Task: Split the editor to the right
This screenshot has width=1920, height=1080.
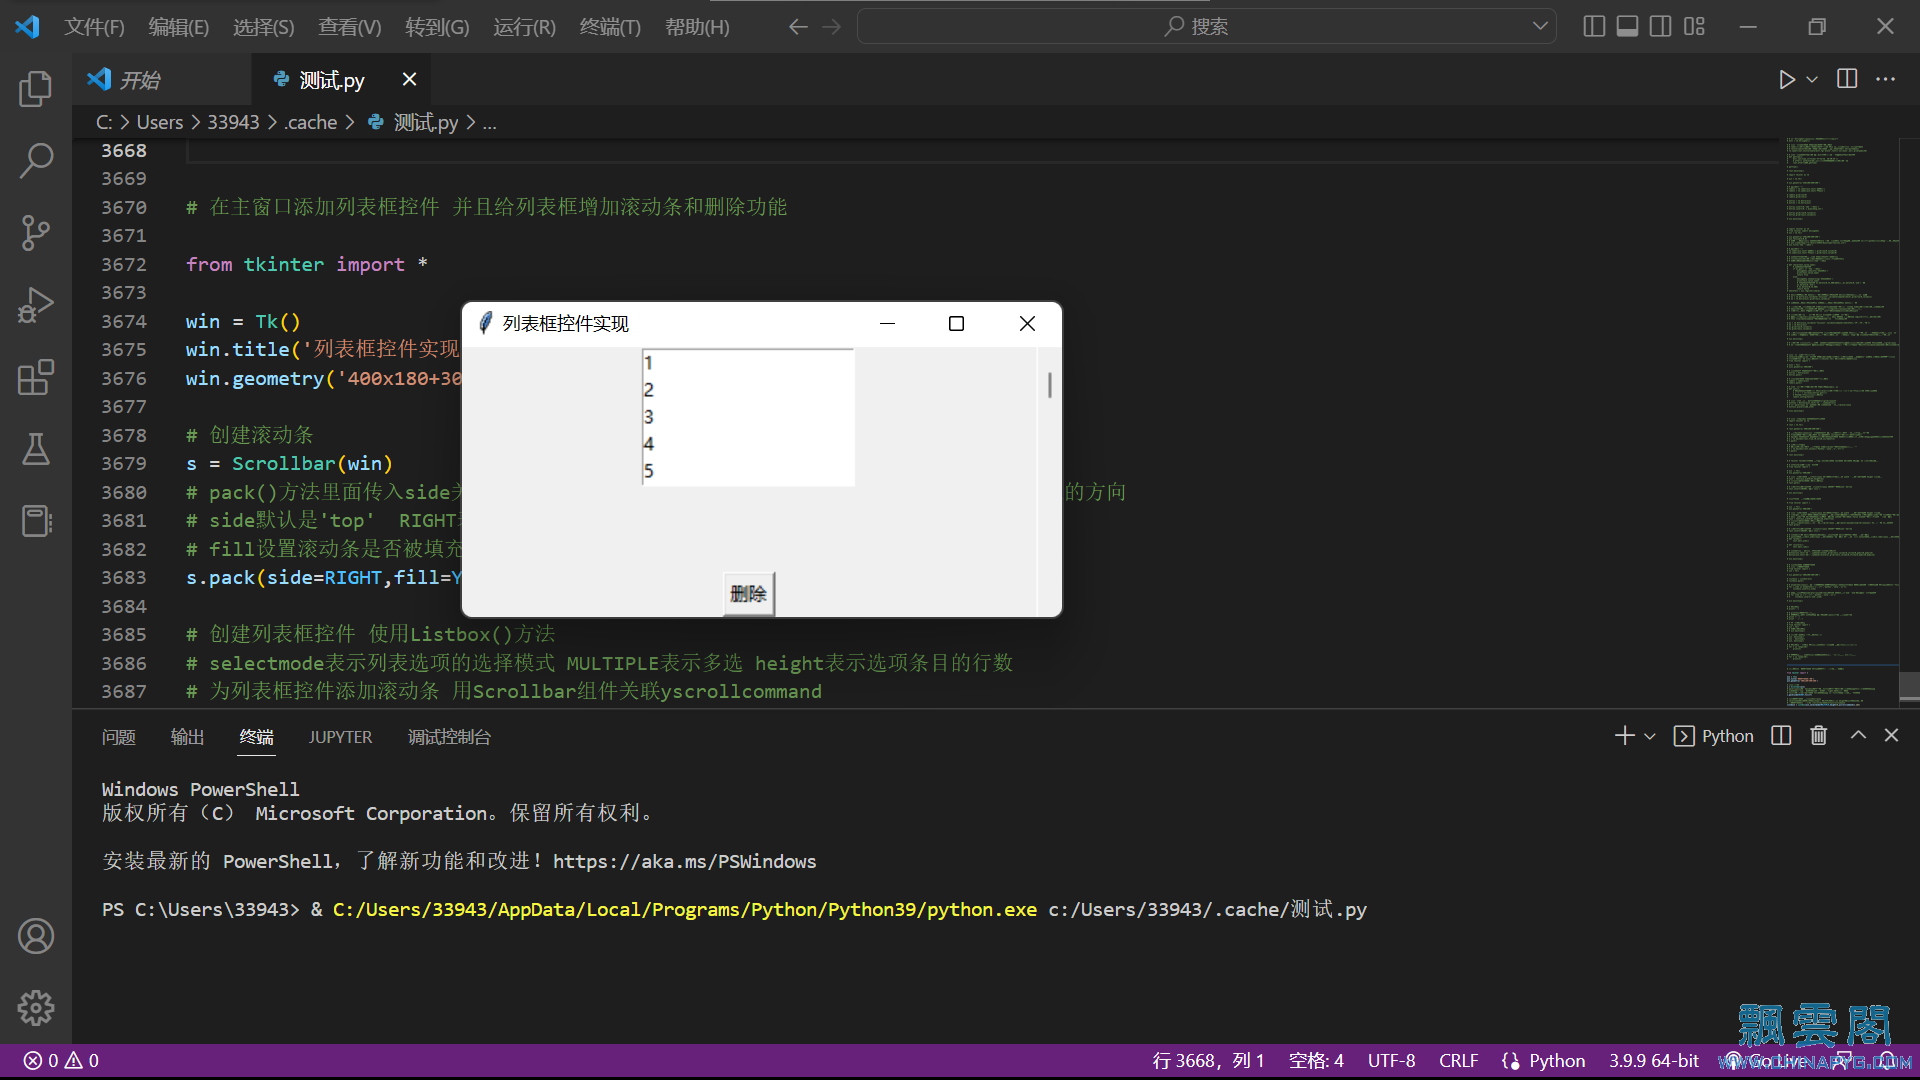Action: point(1847,79)
